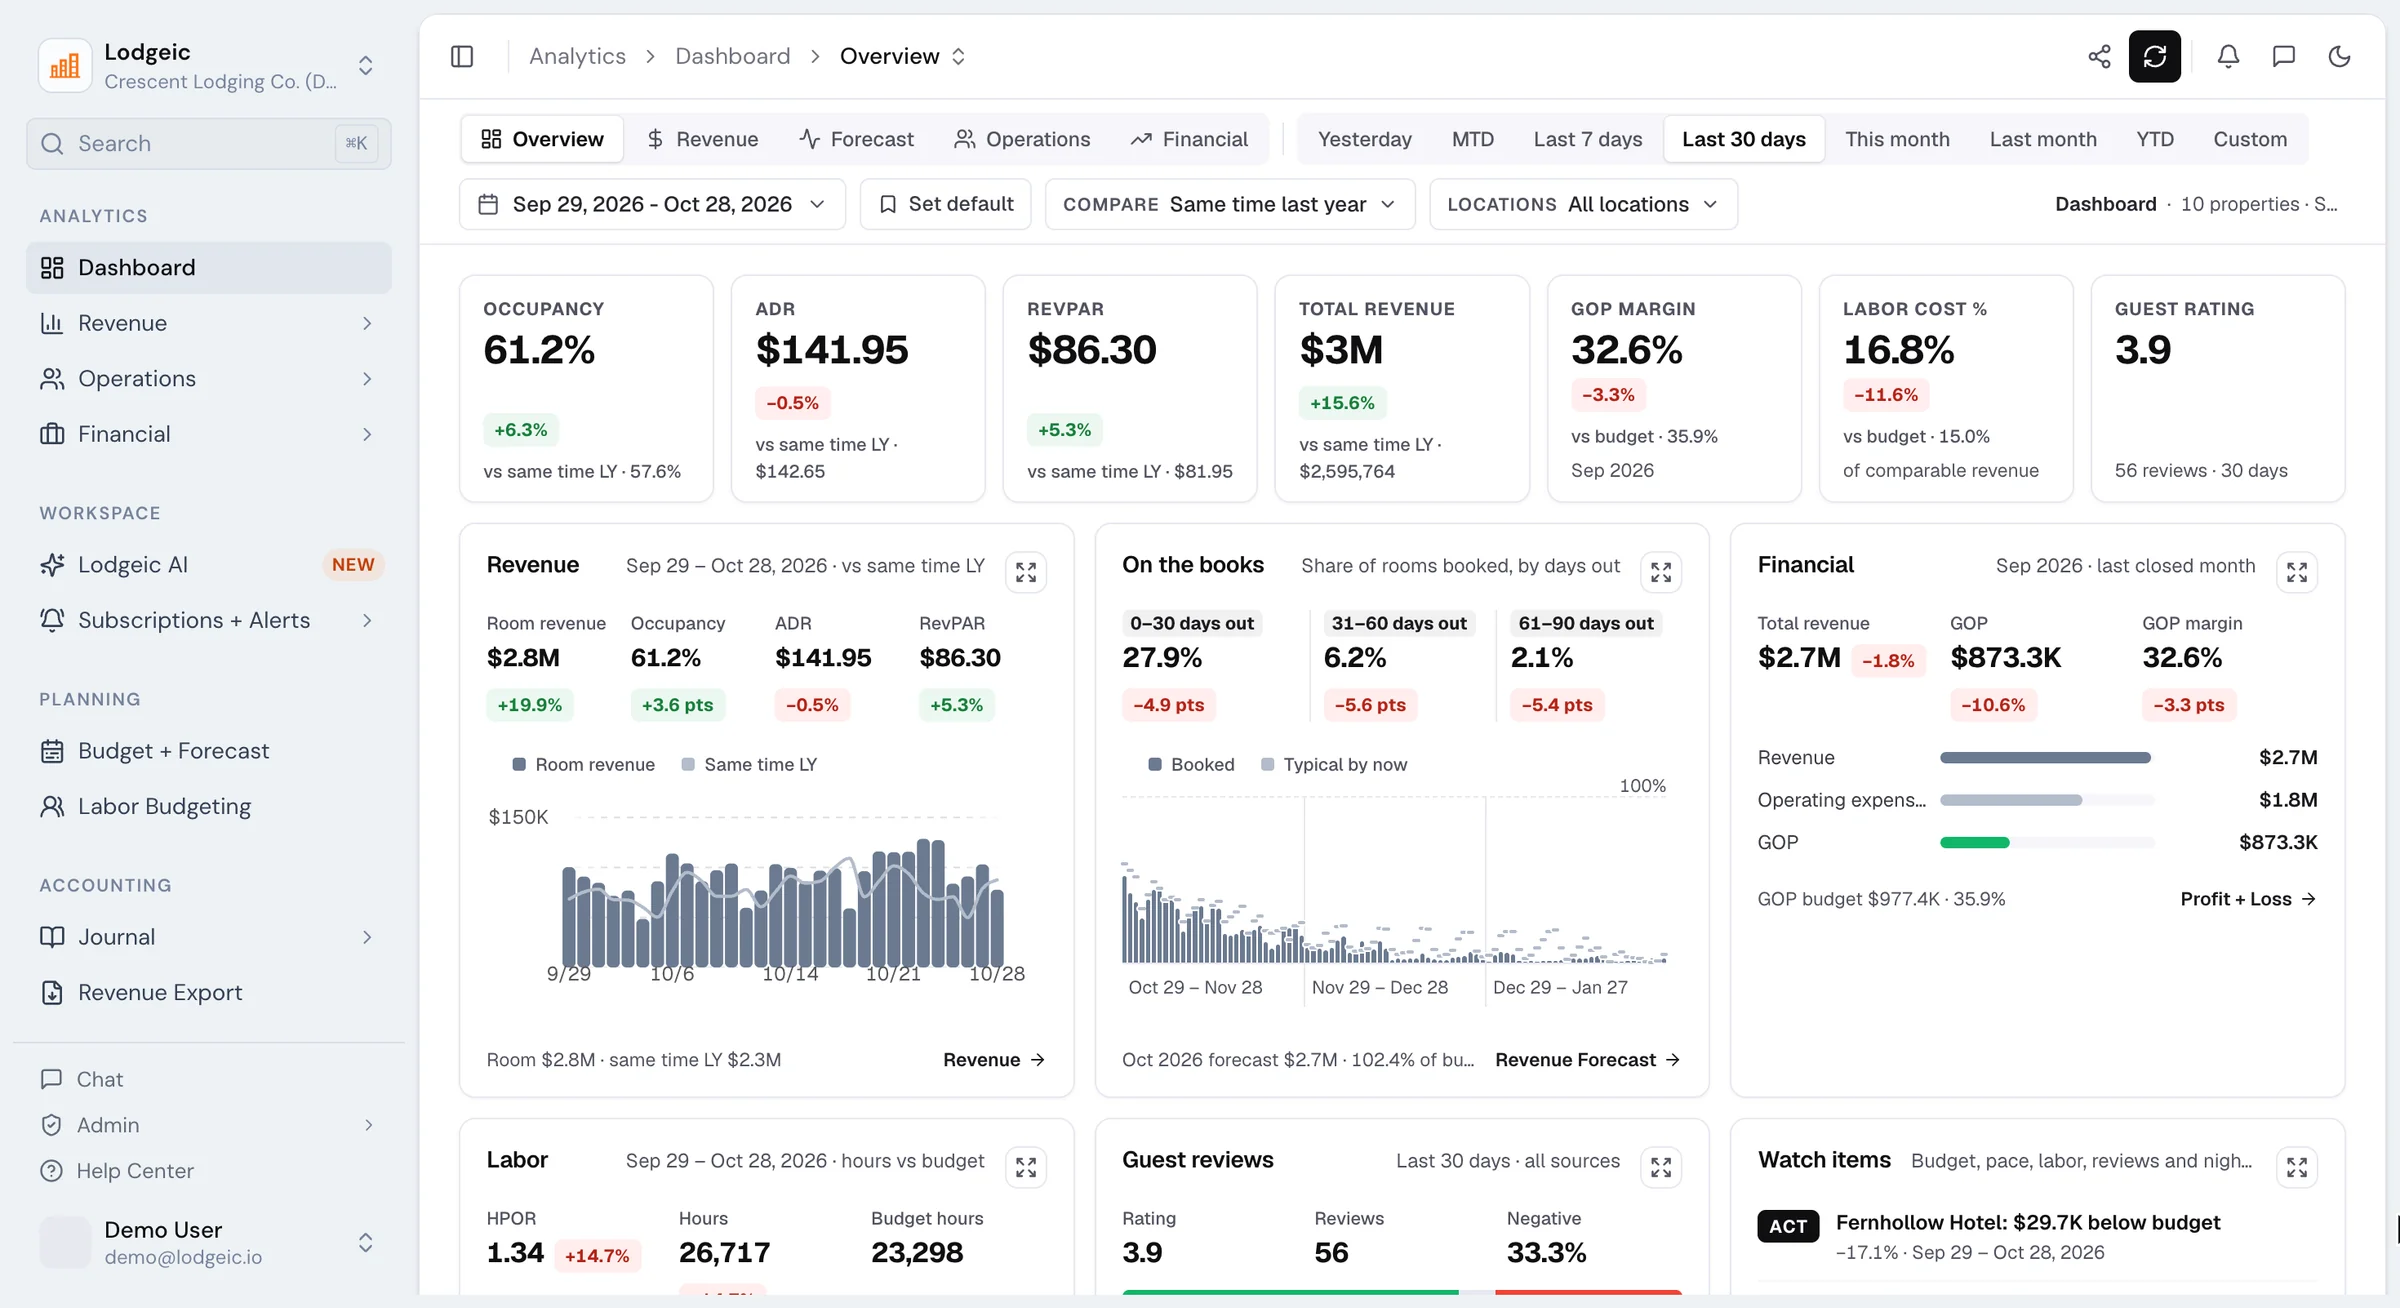The image size is (2400, 1308).
Task: Switch to the Forecast tab
Action: 856,139
